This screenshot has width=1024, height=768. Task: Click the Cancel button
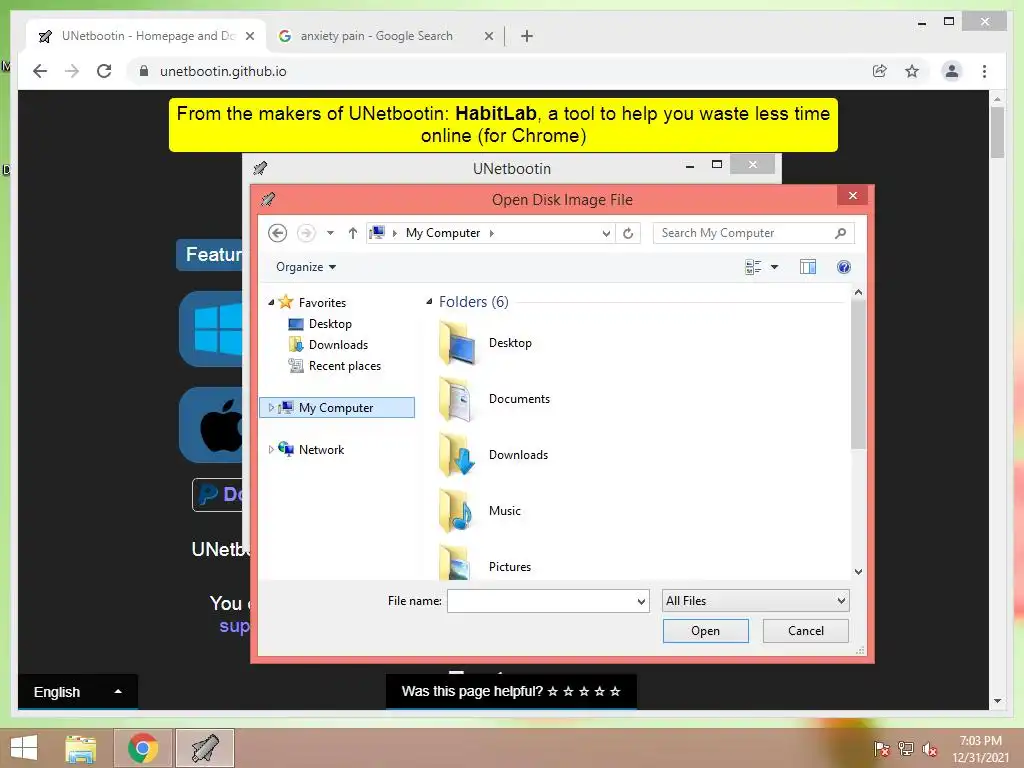(806, 631)
